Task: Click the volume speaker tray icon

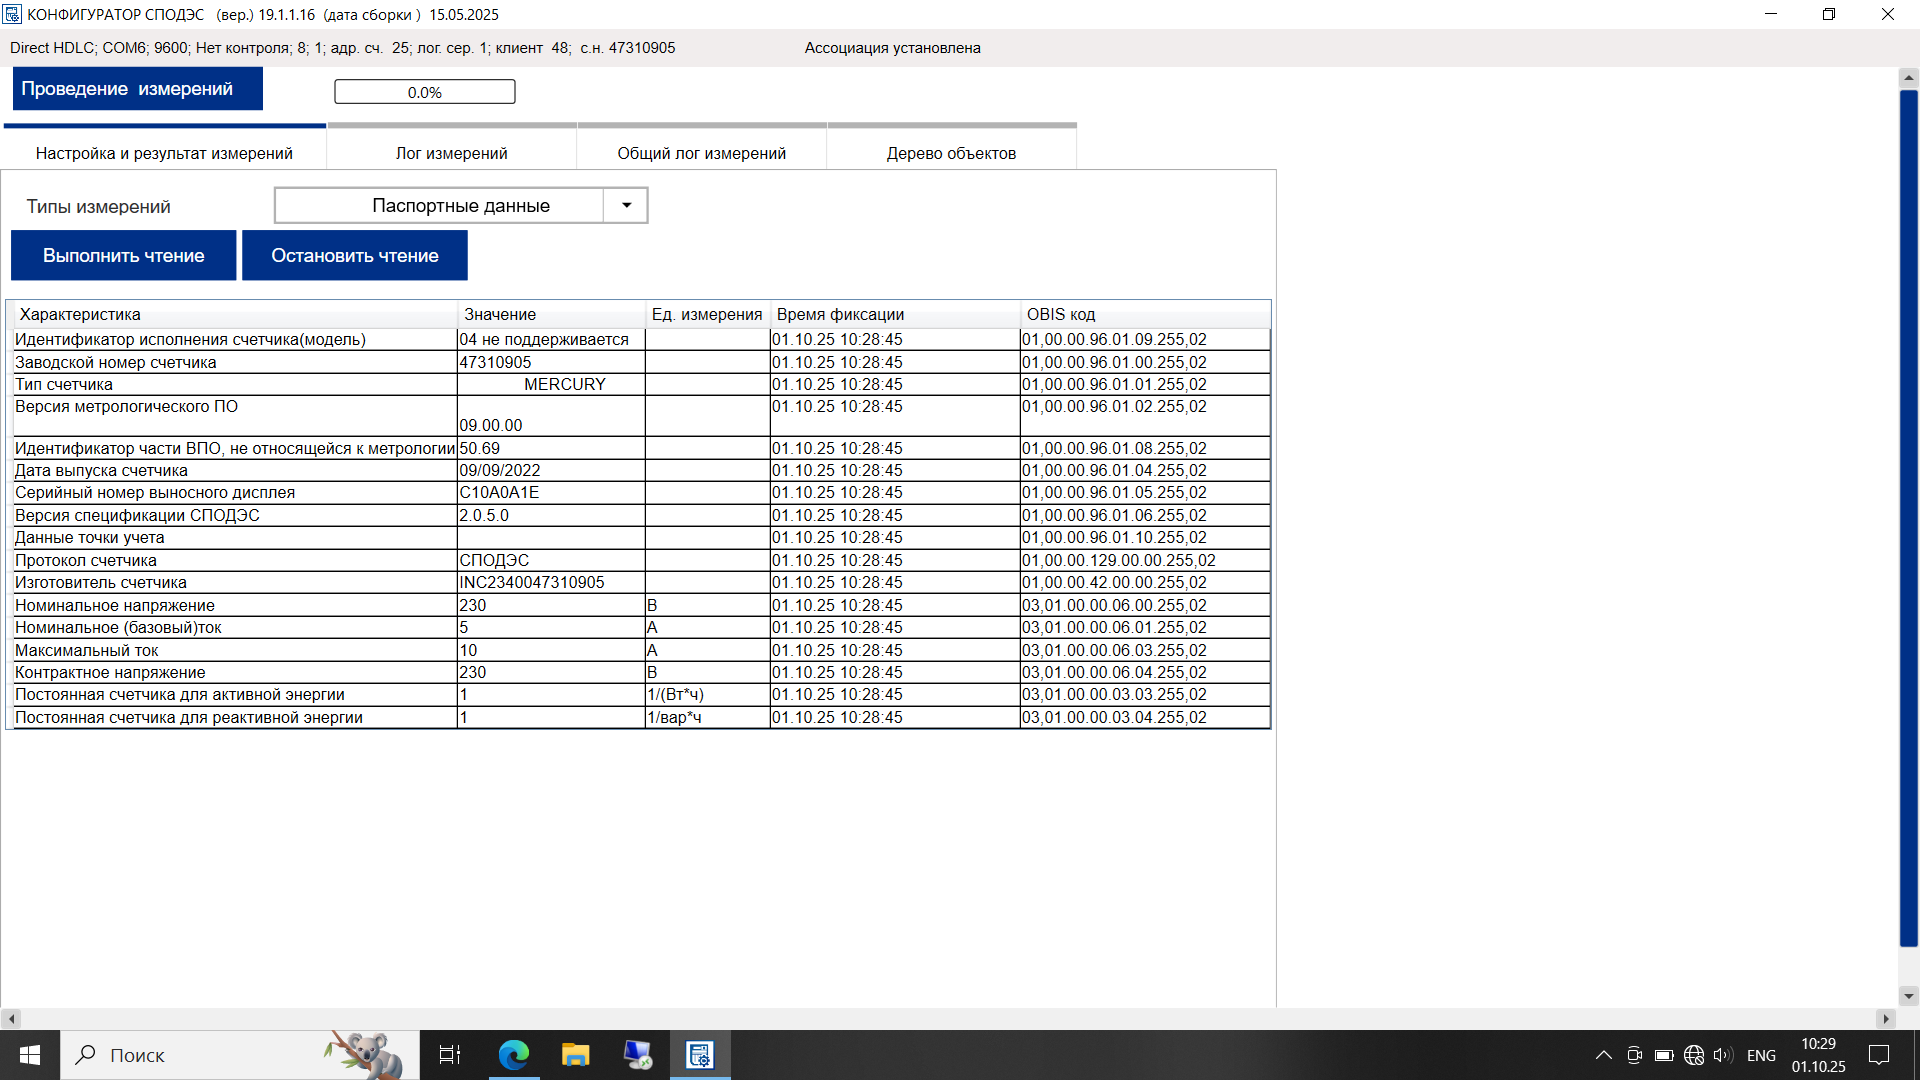Action: 1721,1055
